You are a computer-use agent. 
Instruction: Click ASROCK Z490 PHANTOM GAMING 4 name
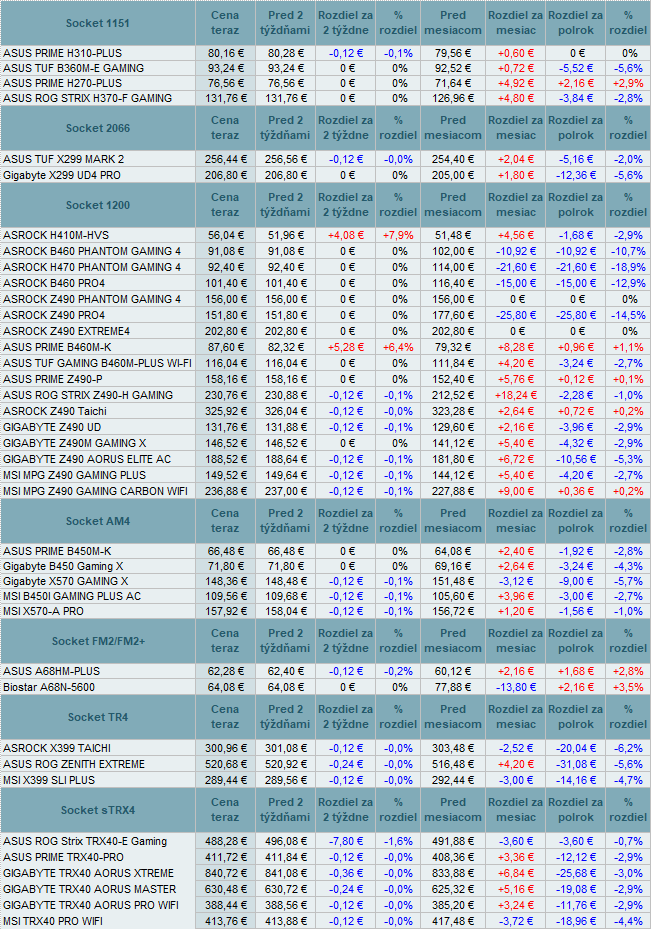[x=92, y=299]
